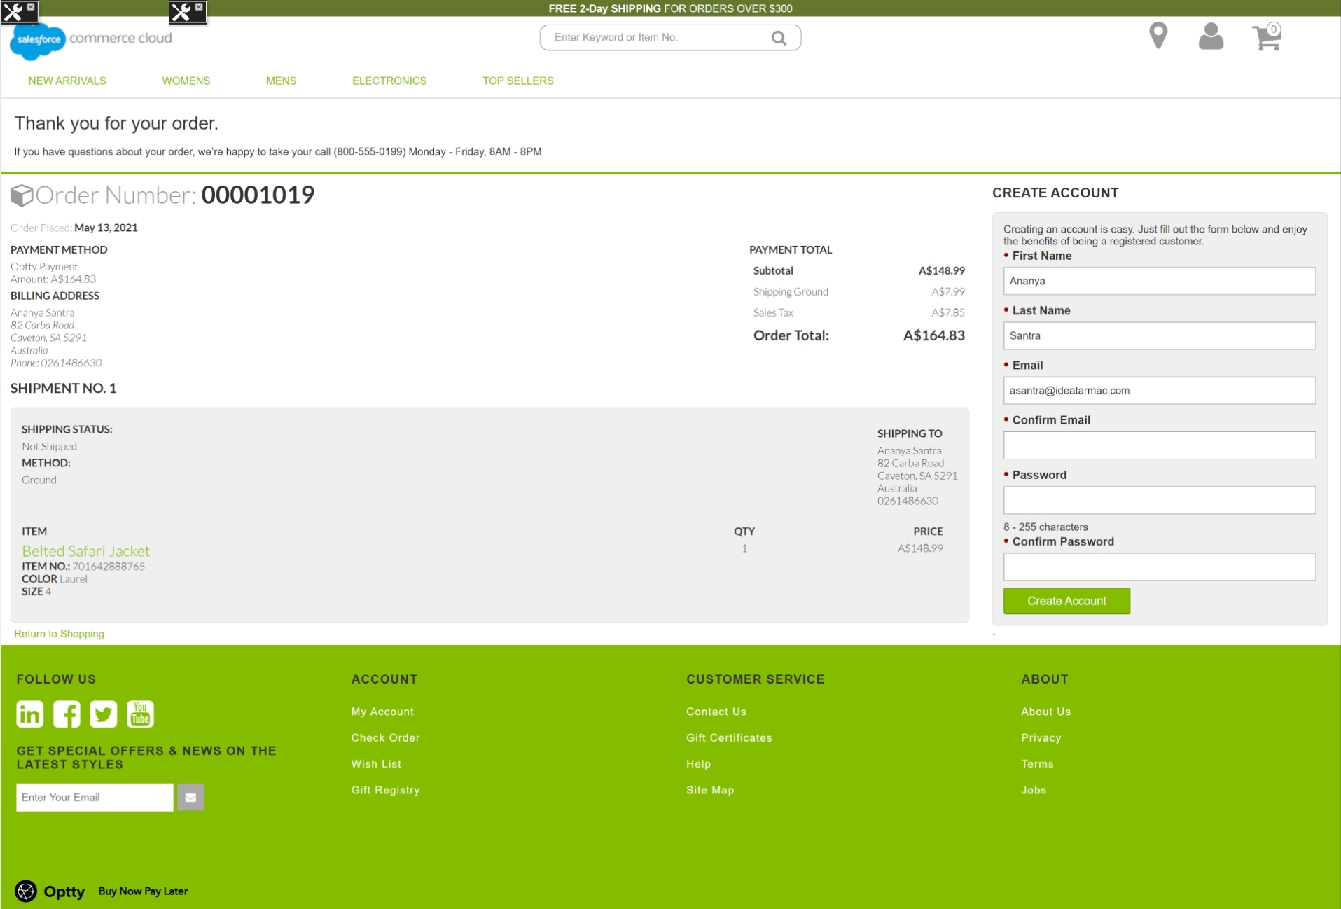Screen dimensions: 1341x909
Task: Open the shopping cart icon
Action: (x=1267, y=37)
